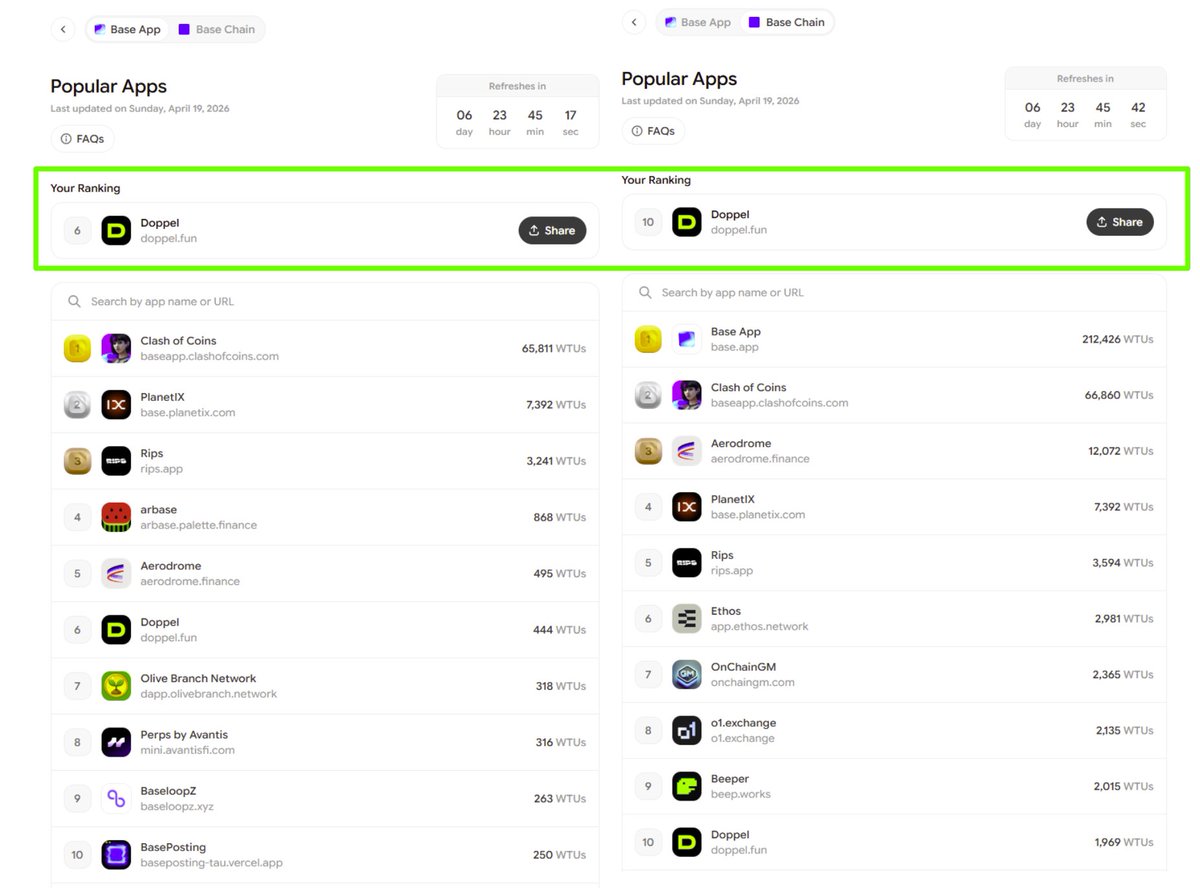Image resolution: width=1200 pixels, height=888 pixels.
Task: Open the arbase watermelon icon
Action: tap(116, 517)
